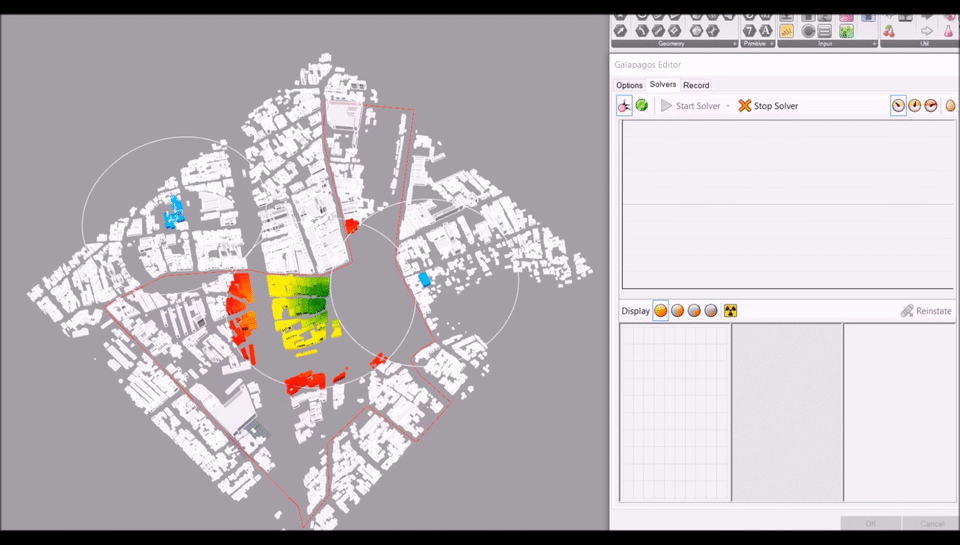960x545 pixels.
Task: Select the first gauge speed icon
Action: (898, 105)
